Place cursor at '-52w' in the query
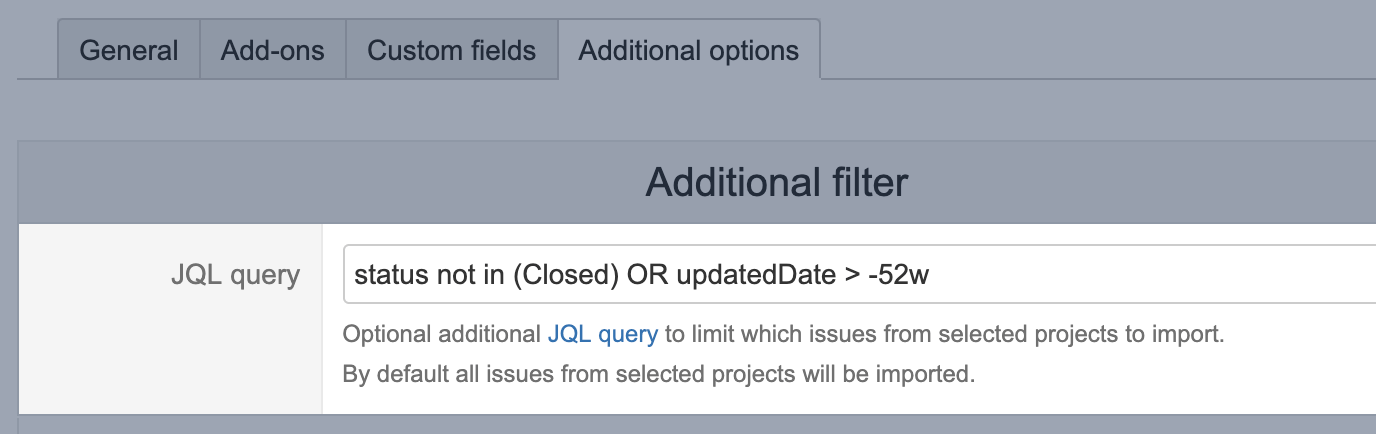Image resolution: width=1376 pixels, height=434 pixels. pyautogui.click(x=898, y=275)
